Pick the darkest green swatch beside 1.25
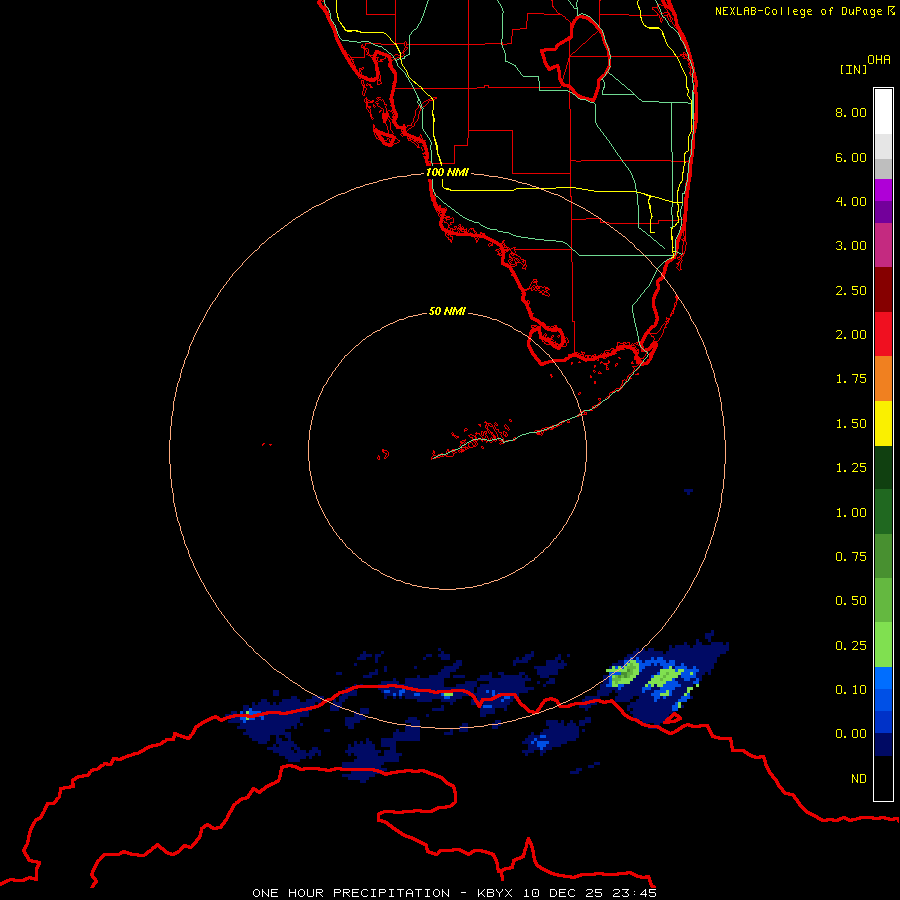Screen dimensions: 900x900 (883, 468)
